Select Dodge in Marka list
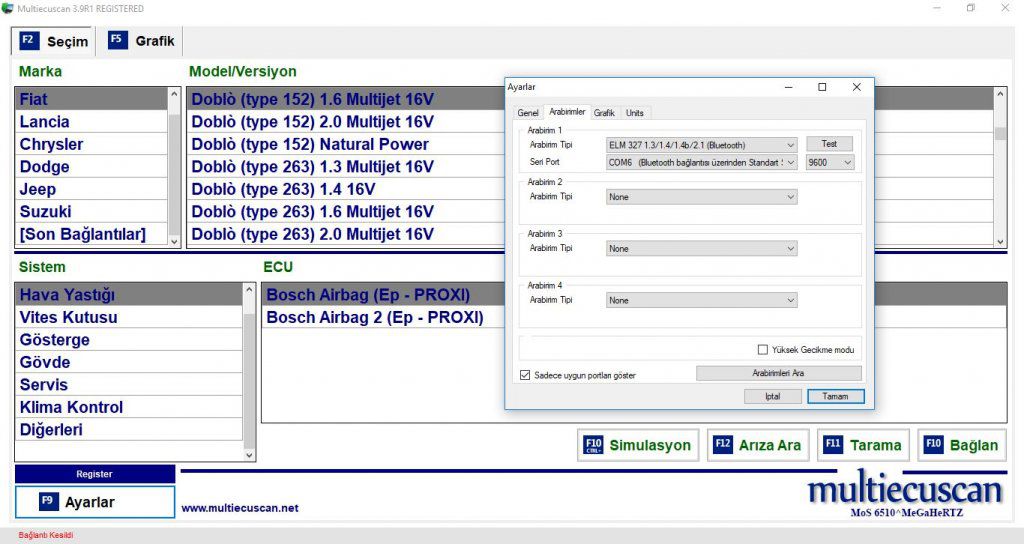This screenshot has width=1024, height=544. [x=91, y=167]
